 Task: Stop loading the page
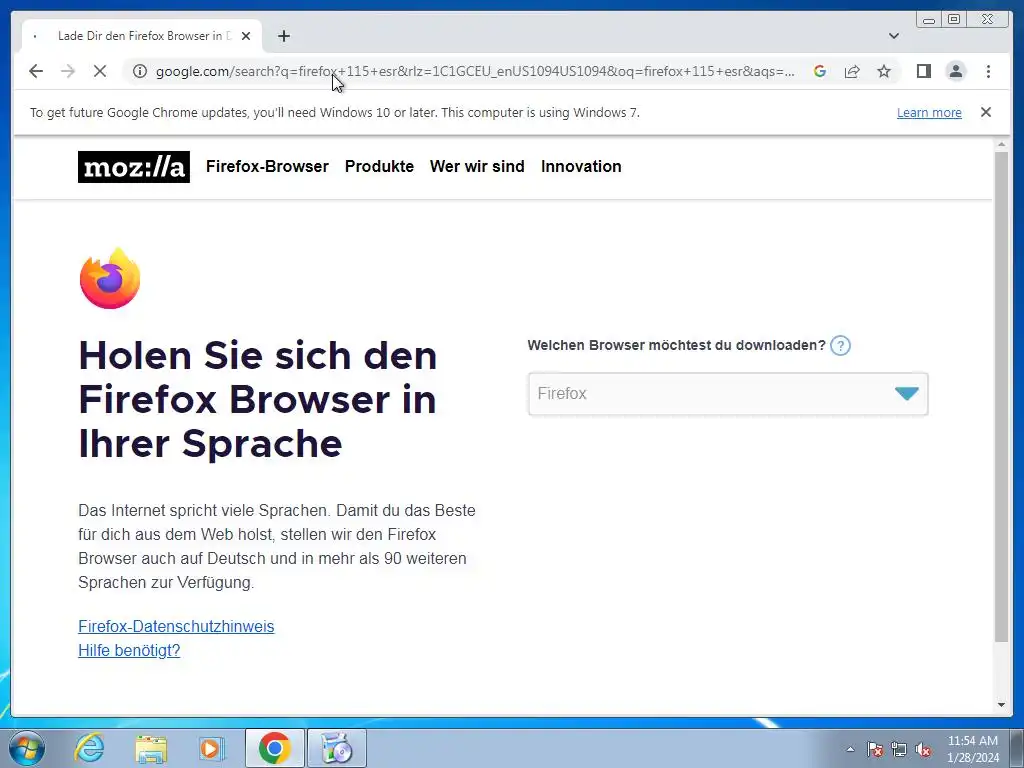[100, 71]
